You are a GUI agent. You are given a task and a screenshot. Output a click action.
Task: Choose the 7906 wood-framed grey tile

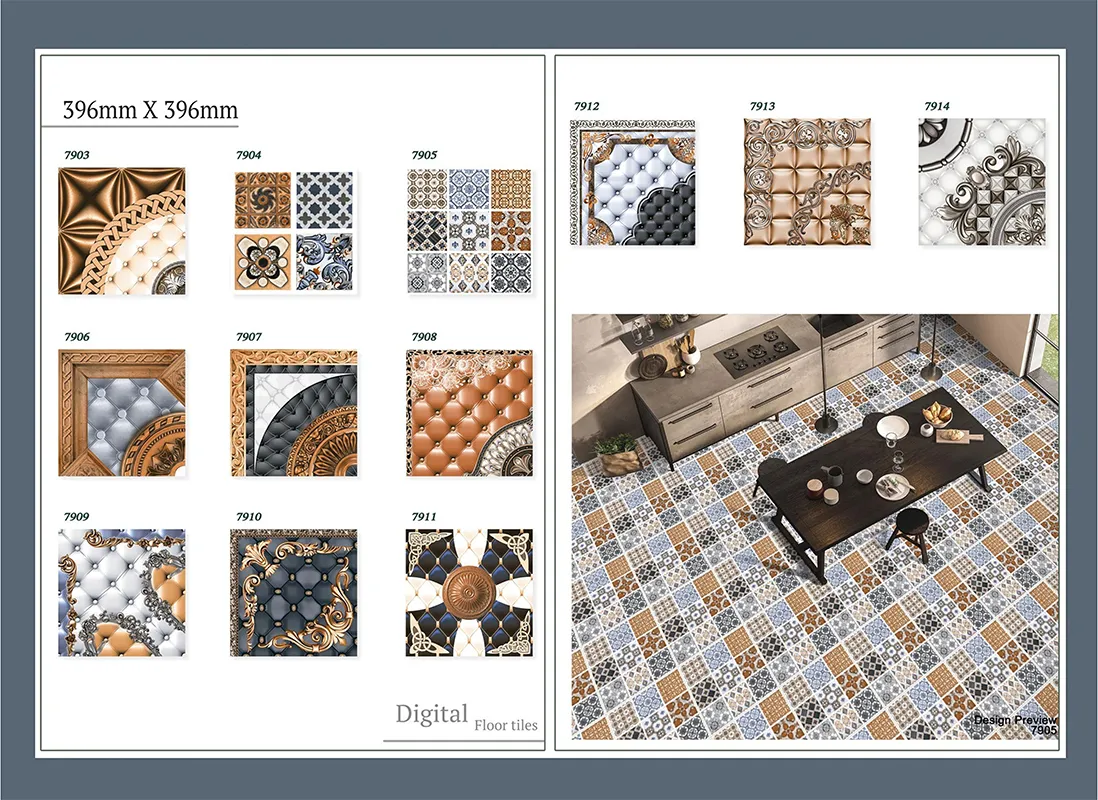tap(121, 412)
